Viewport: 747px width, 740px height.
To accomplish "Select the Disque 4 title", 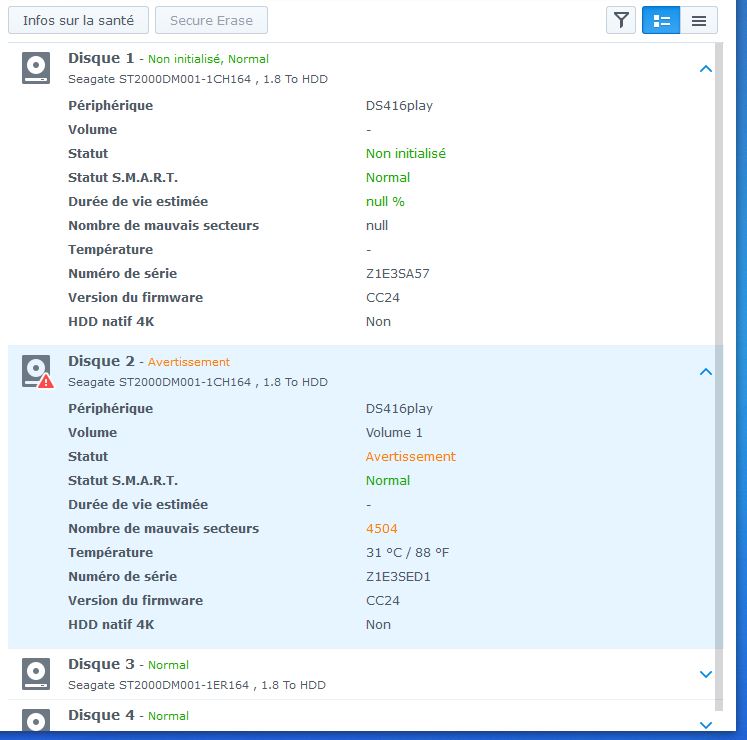I will 101,715.
